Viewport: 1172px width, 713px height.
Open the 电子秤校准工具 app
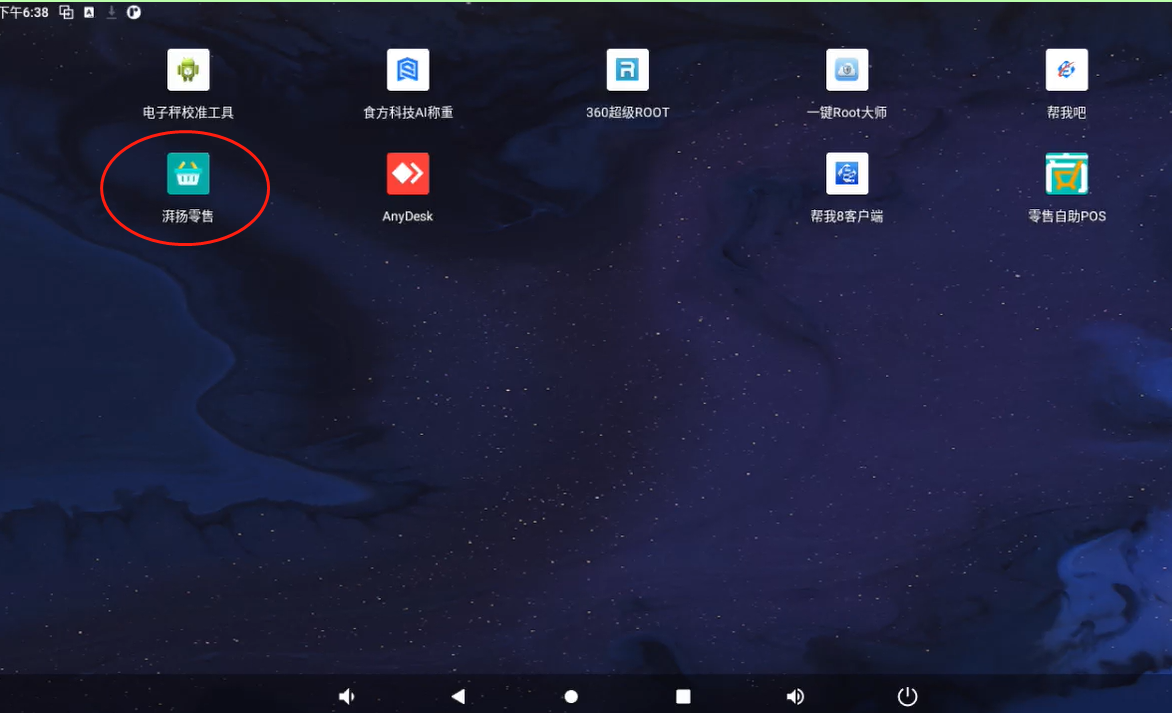(x=188, y=70)
